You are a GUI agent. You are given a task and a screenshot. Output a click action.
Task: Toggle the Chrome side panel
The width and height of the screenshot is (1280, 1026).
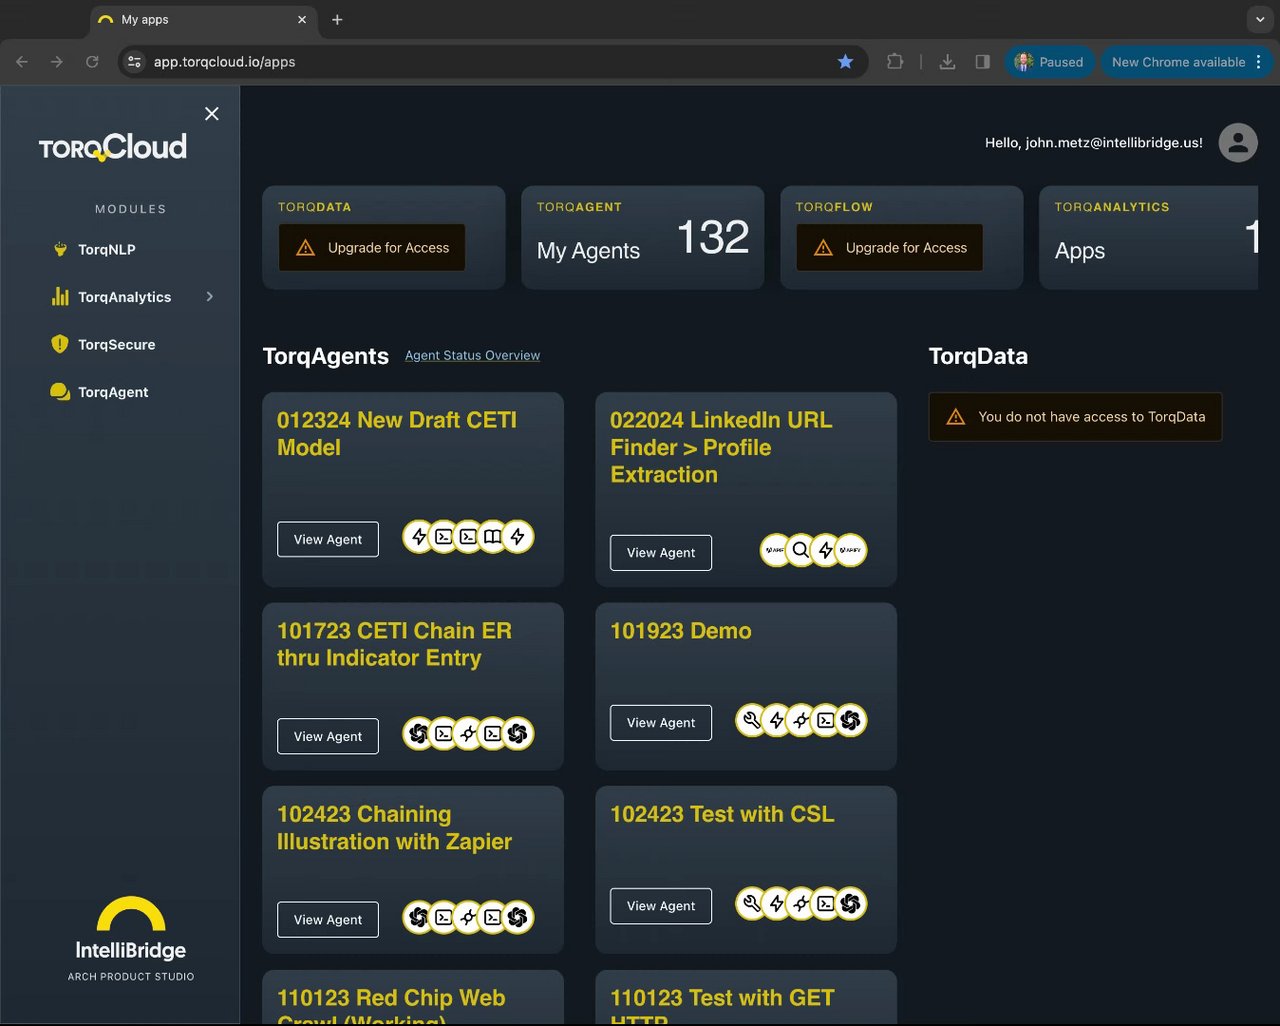pos(983,62)
